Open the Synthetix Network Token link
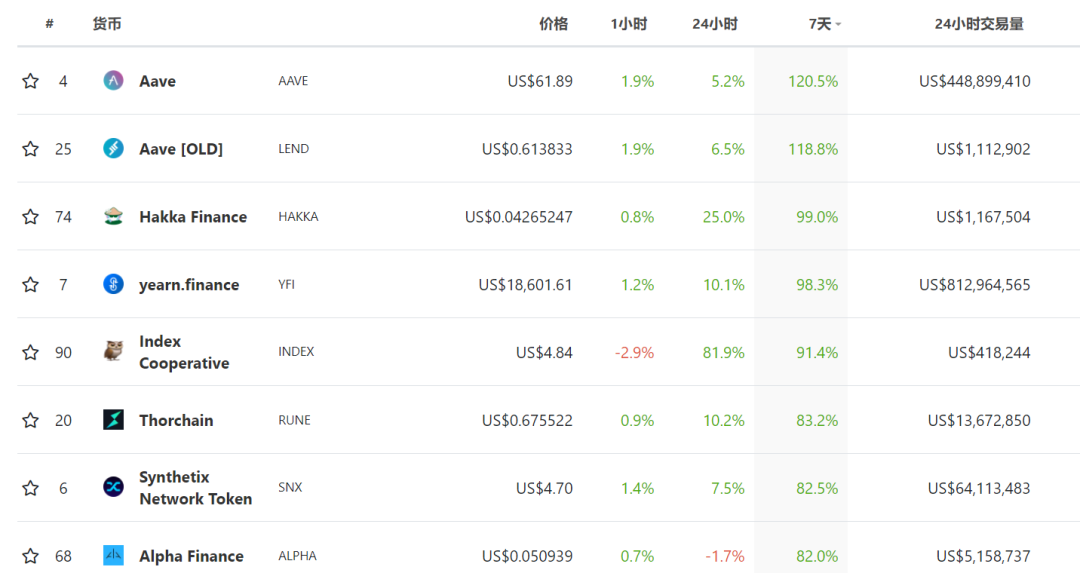Screen dimensions: 1080x573 (x=196, y=488)
